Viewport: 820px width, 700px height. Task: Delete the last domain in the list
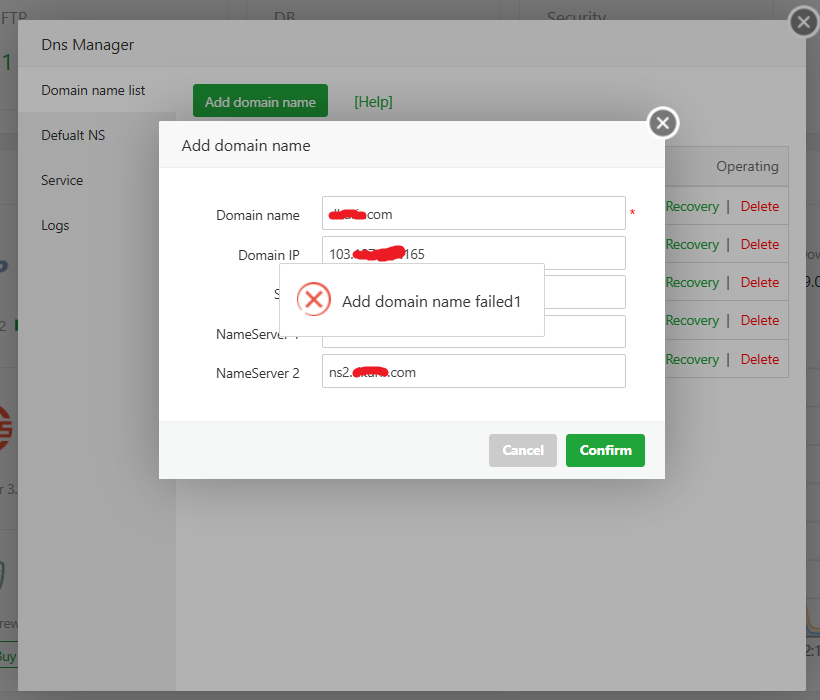pyautogui.click(x=759, y=359)
